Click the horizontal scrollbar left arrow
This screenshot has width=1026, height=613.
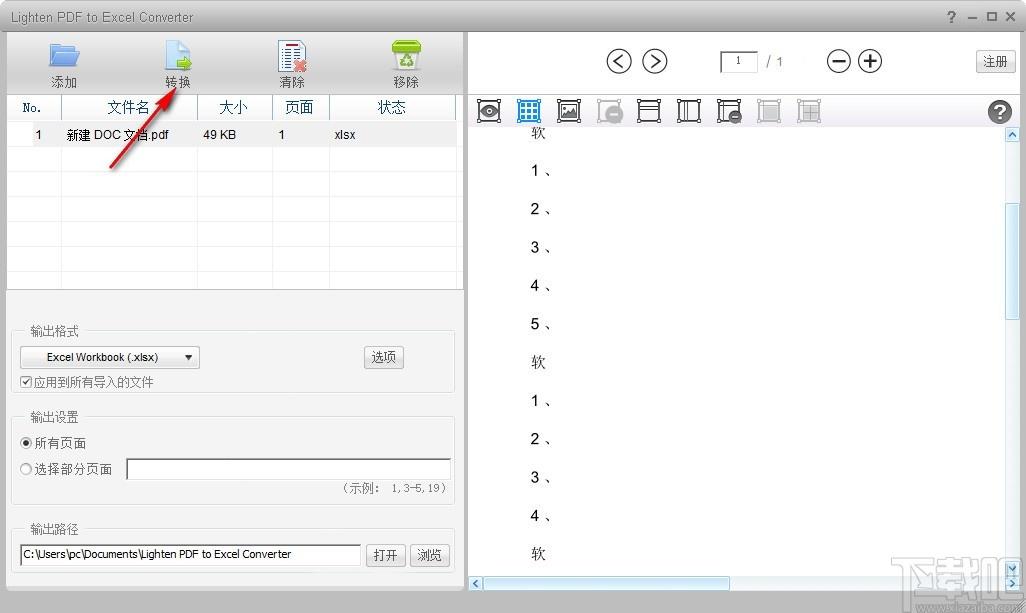click(x=476, y=583)
